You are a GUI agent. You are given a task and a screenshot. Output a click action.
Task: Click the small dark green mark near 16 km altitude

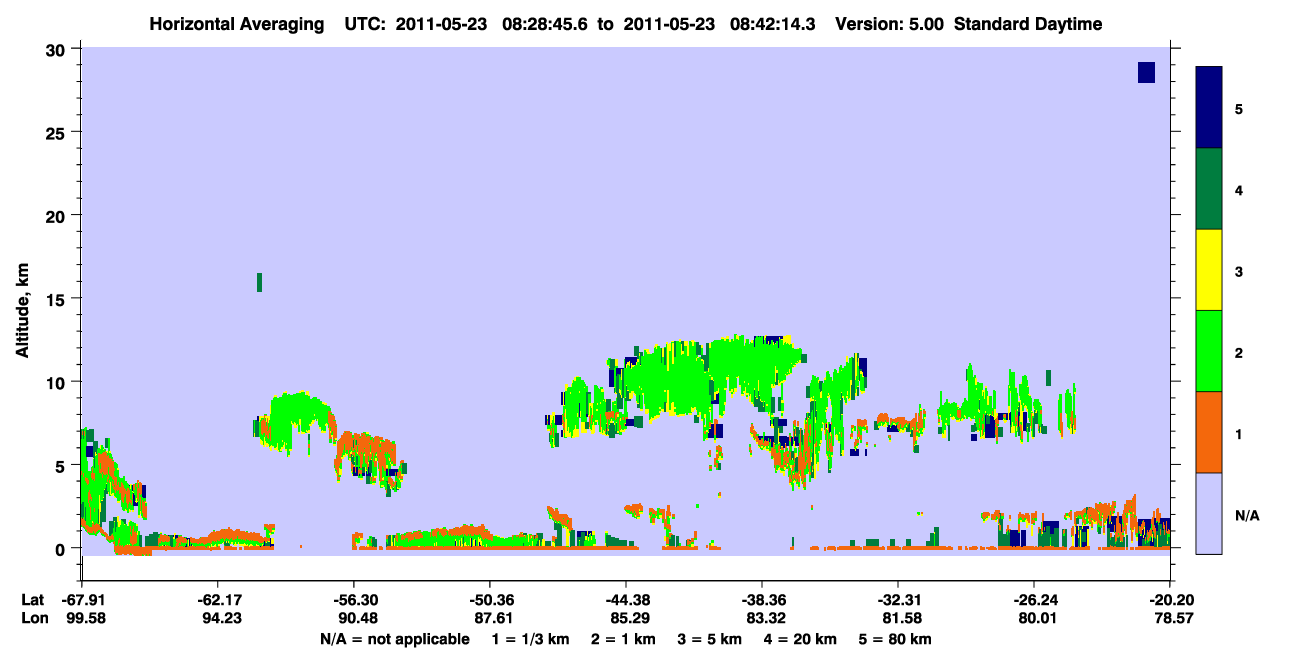click(x=260, y=282)
